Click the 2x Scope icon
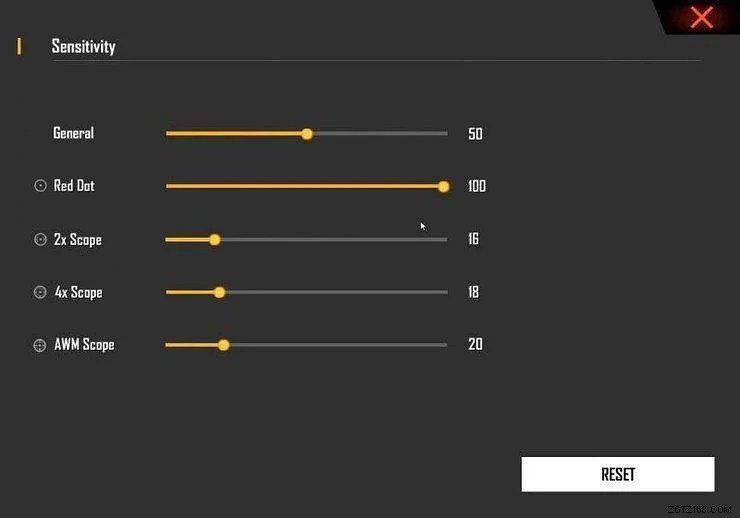This screenshot has width=740, height=518. tap(40, 239)
